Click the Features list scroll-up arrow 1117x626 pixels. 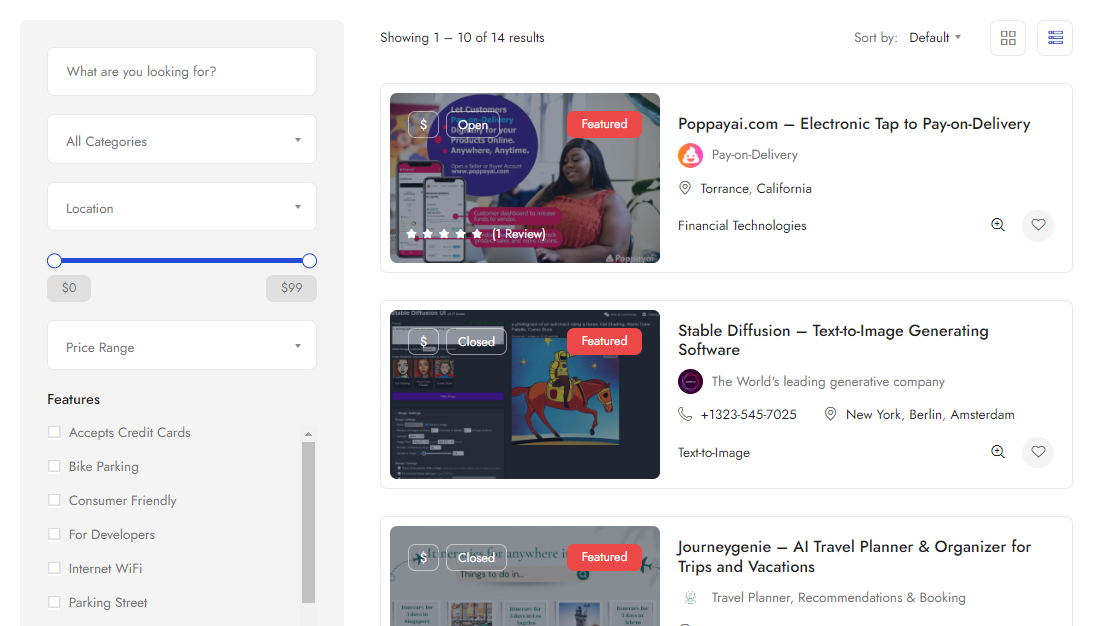click(308, 434)
